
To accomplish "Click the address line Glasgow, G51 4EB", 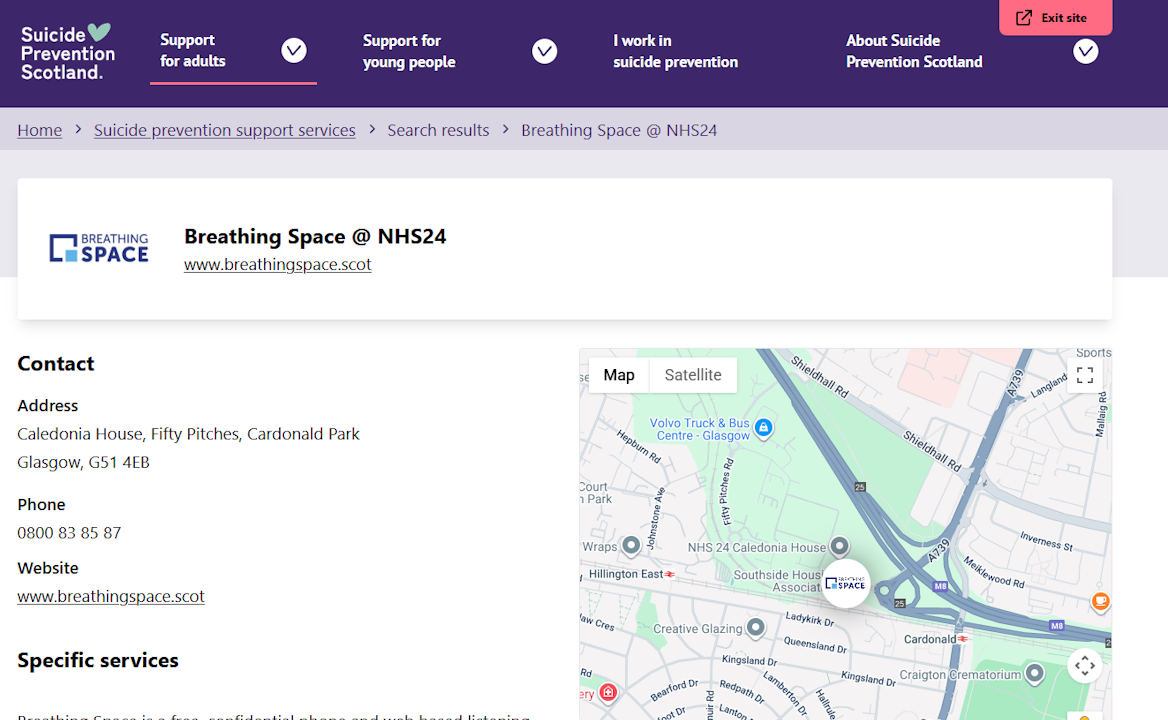I will click(x=83, y=462).
